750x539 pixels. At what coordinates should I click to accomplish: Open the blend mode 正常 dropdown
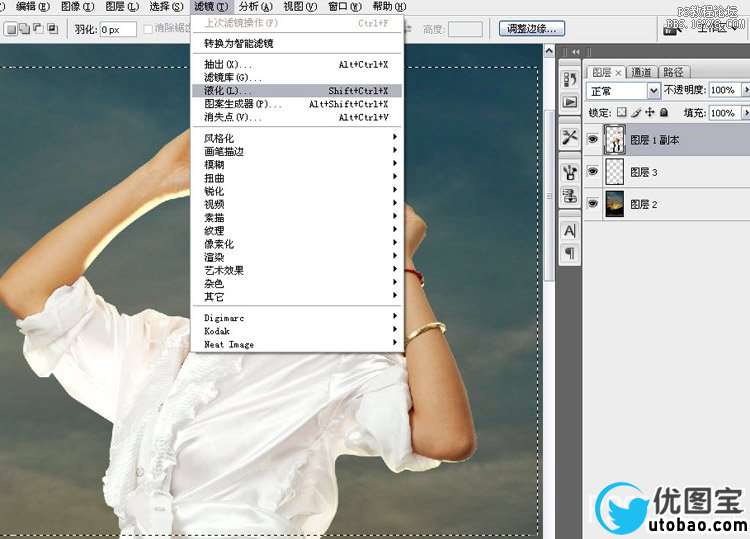pyautogui.click(x=623, y=90)
